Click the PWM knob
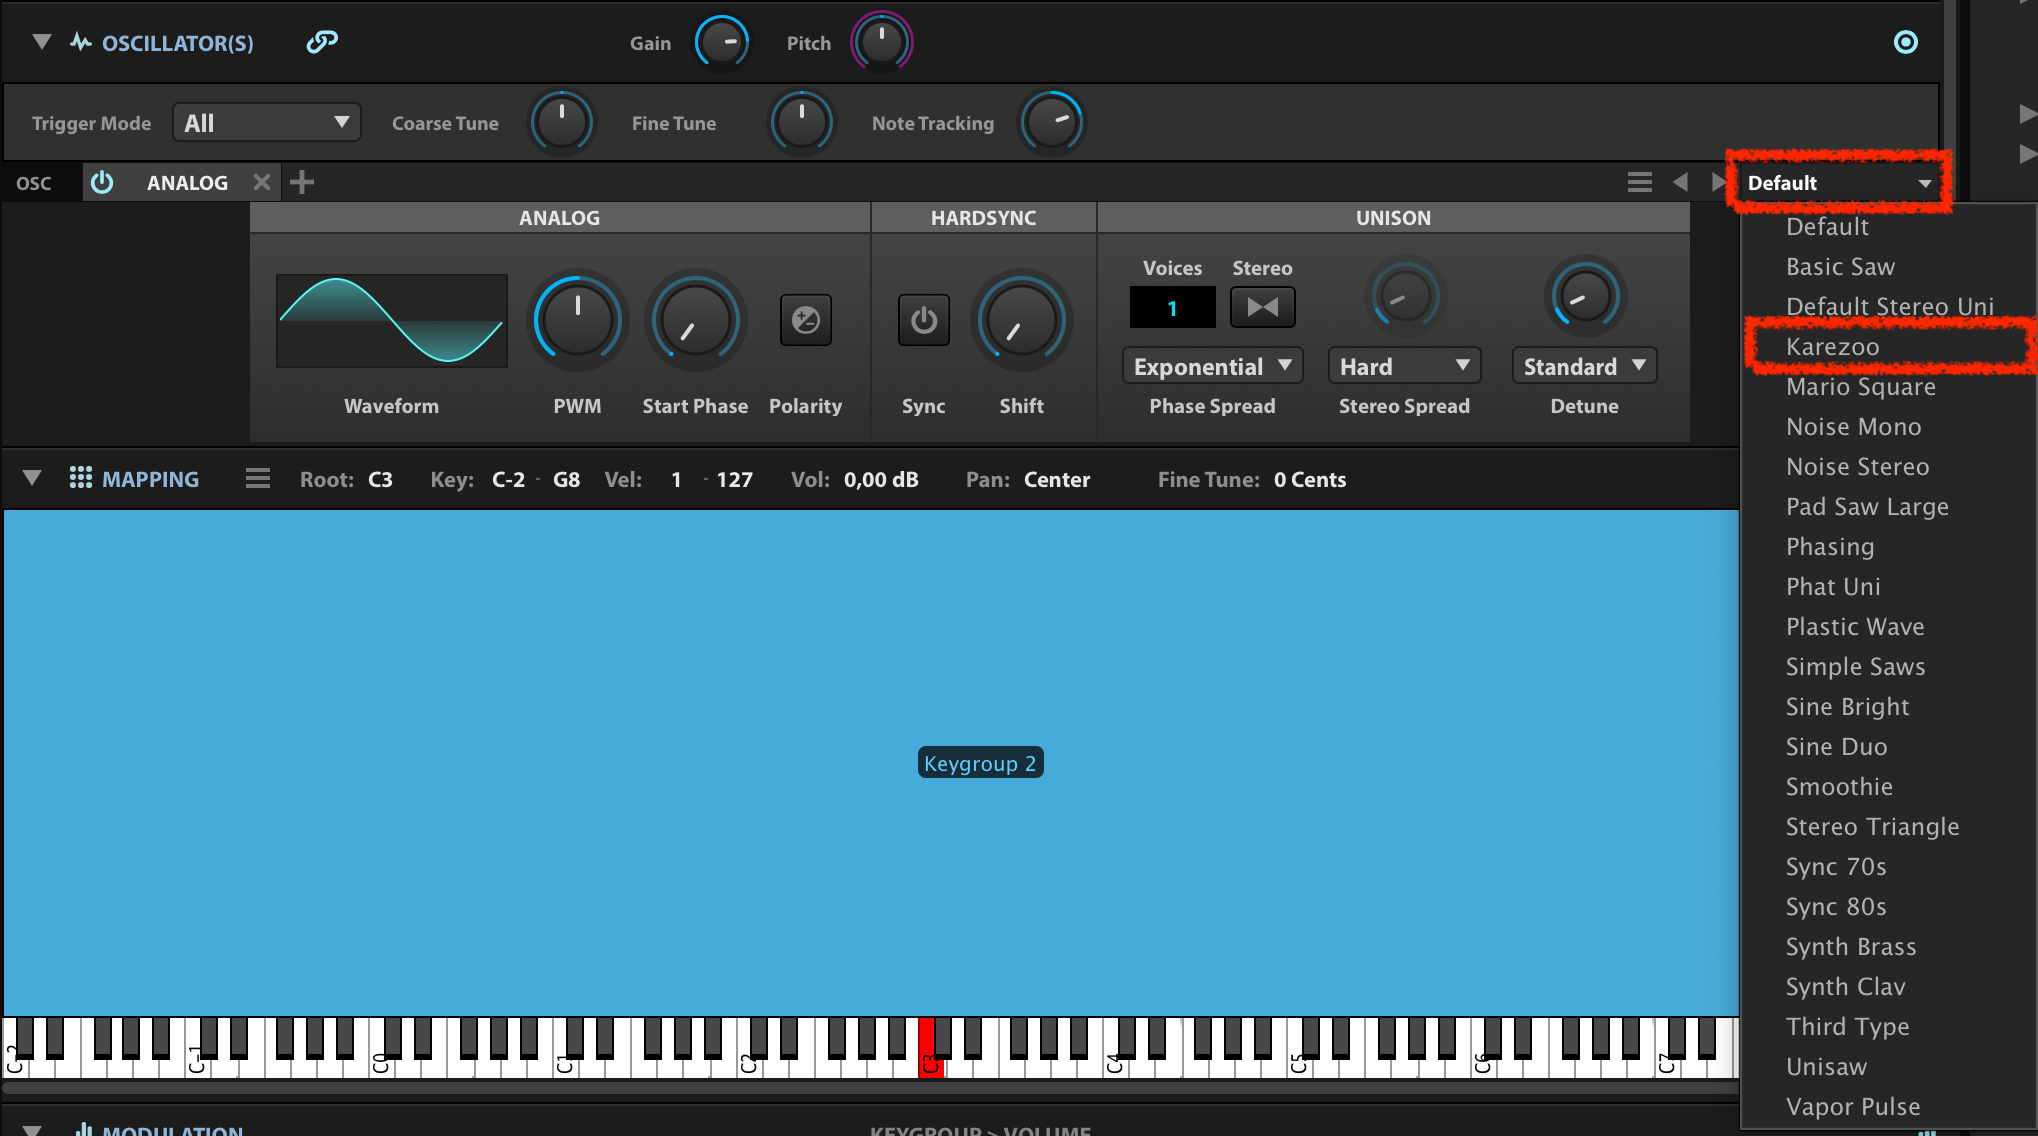This screenshot has width=2038, height=1136. click(x=577, y=320)
